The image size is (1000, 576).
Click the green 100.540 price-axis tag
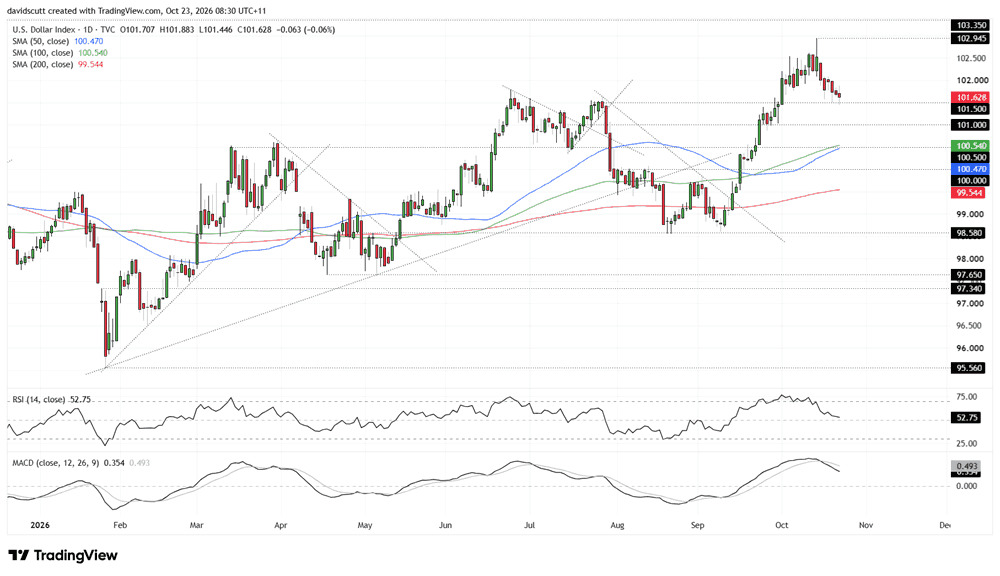[969, 145]
